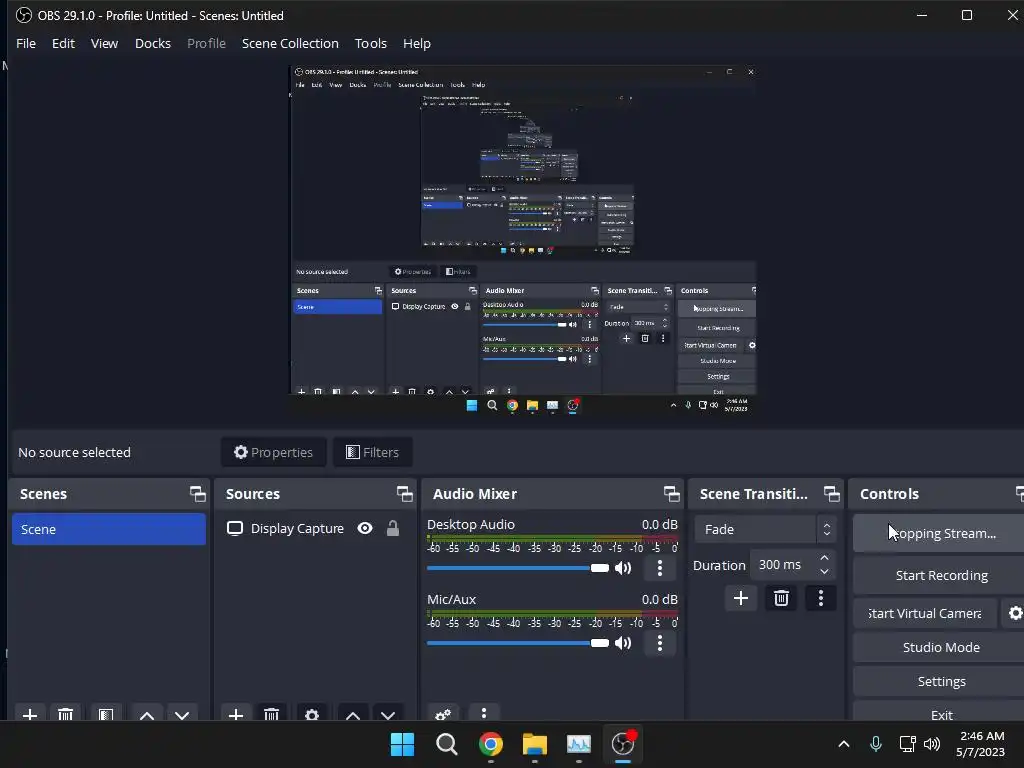Screen dimensions: 1024x768
Task: Click the Stopping Stream button
Action: [940, 534]
